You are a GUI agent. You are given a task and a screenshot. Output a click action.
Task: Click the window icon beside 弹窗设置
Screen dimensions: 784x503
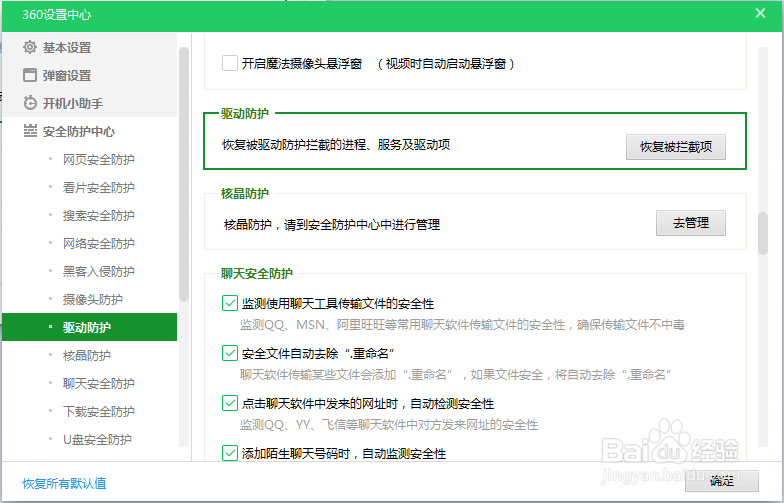coord(30,75)
